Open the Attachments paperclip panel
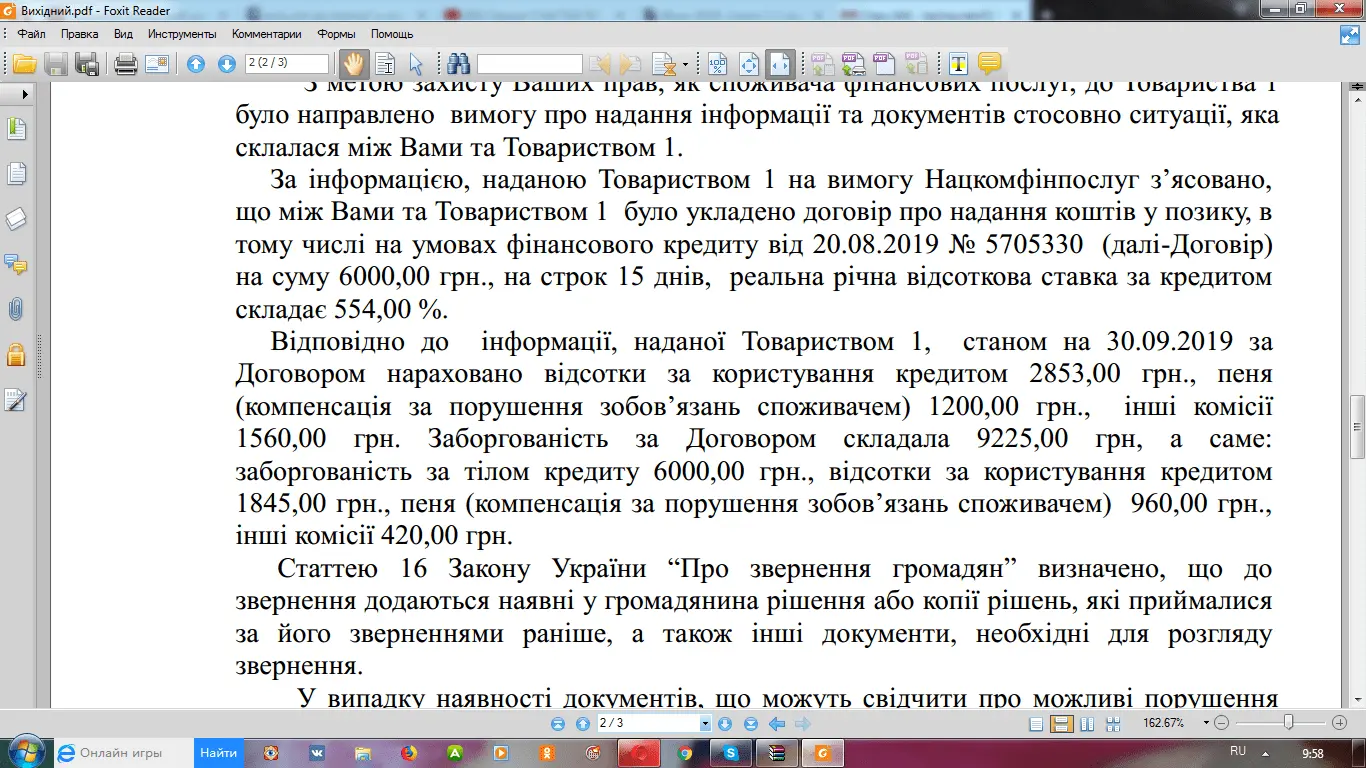The width and height of the screenshot is (1366, 768). point(17,309)
